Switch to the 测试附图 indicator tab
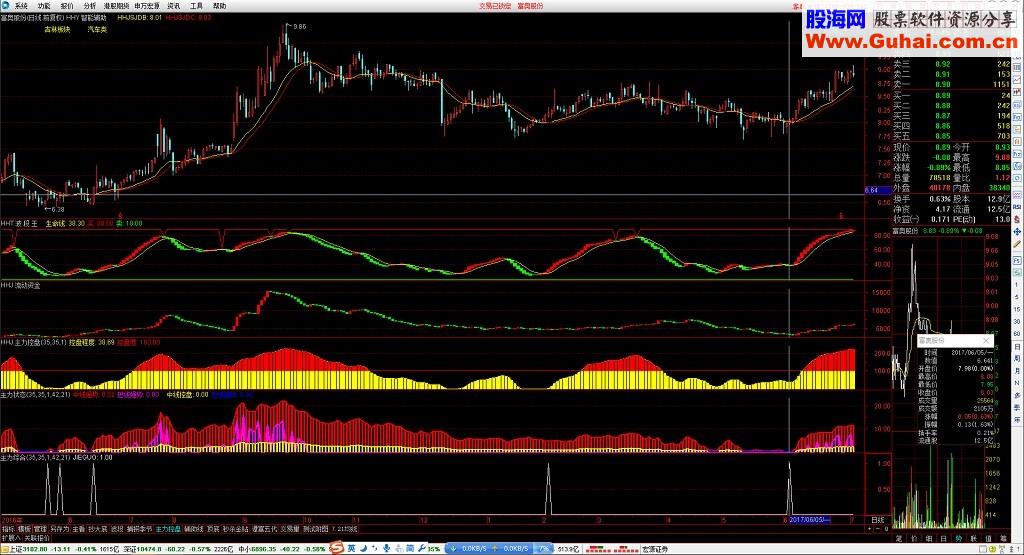Screen dimensions: 1024x555 tap(315, 529)
